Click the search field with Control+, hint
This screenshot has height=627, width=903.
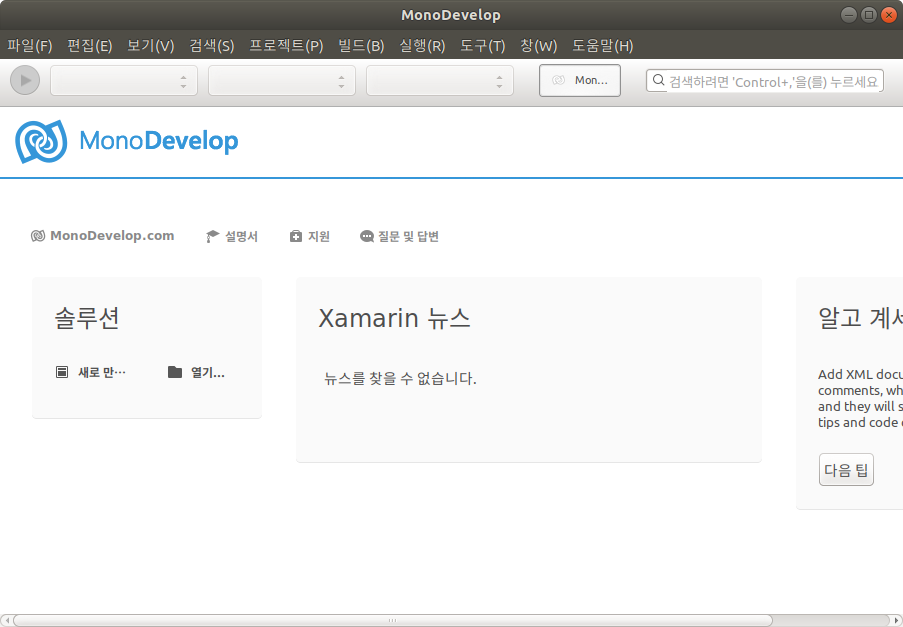point(765,81)
